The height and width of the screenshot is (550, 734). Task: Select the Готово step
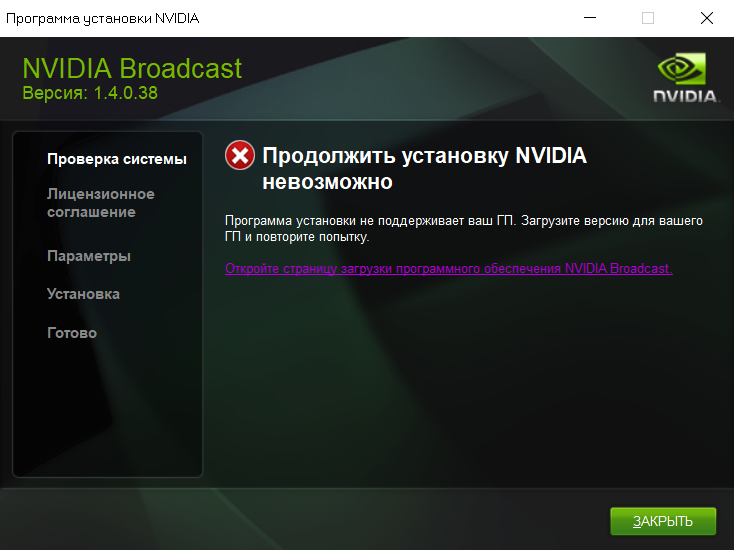click(x=72, y=333)
